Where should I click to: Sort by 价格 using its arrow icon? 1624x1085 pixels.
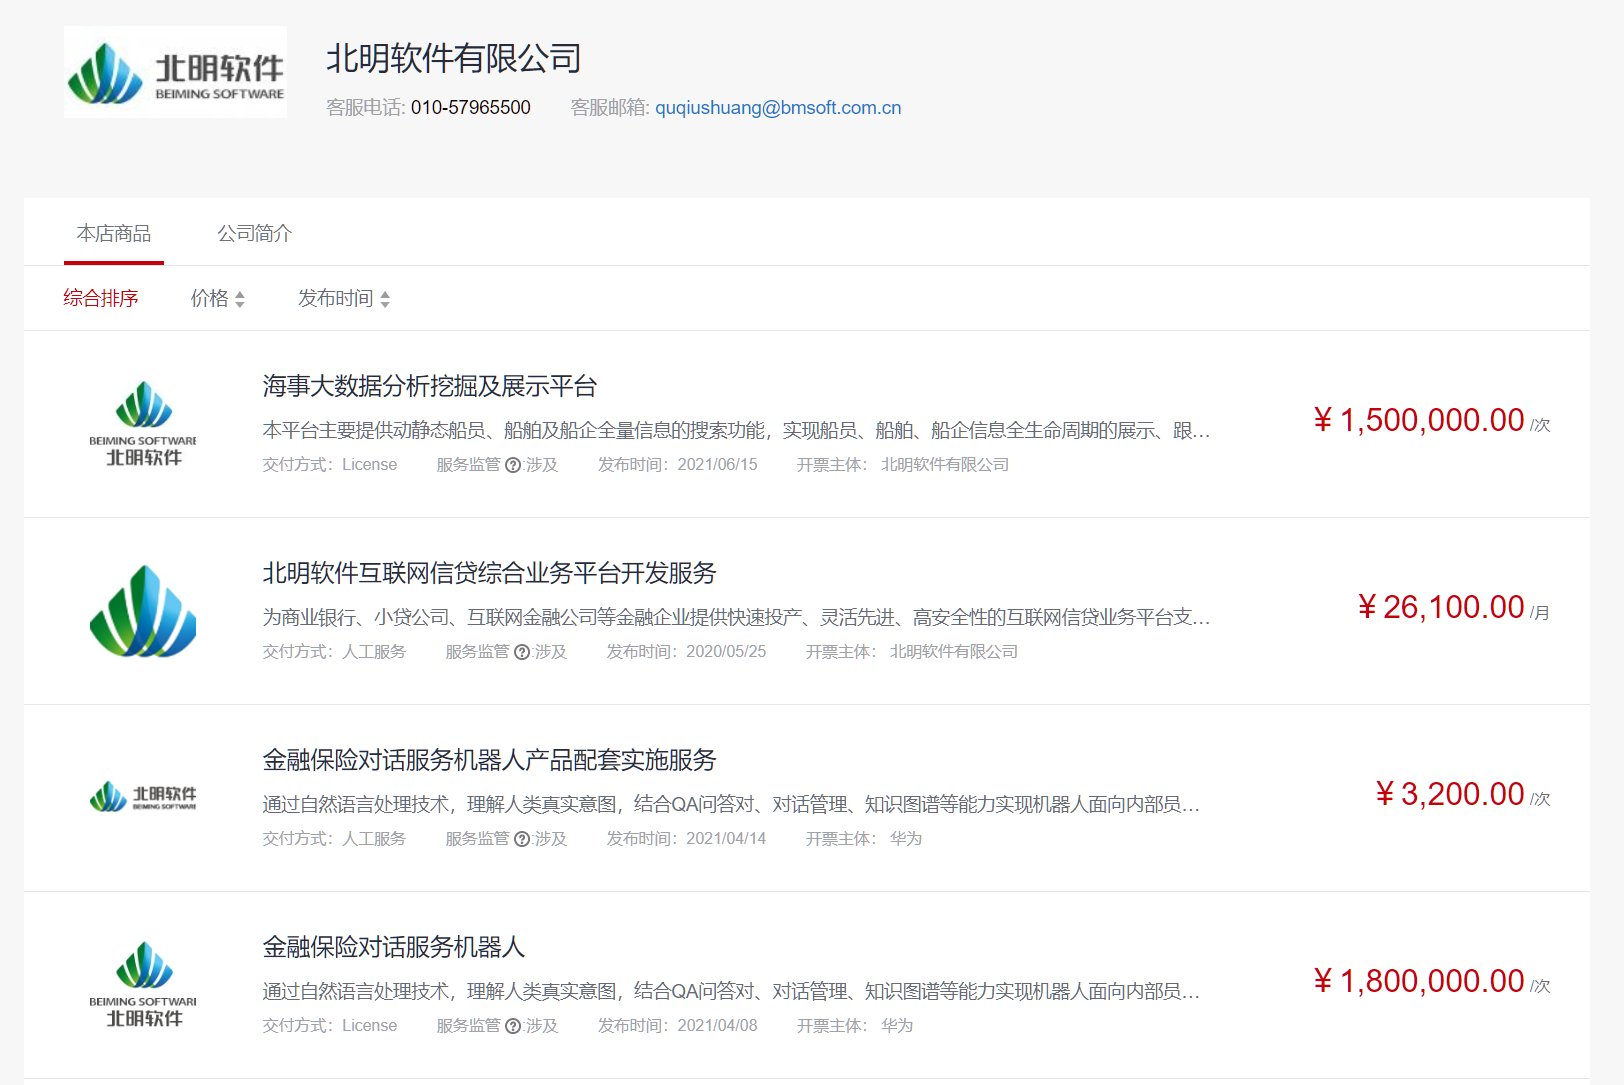pyautogui.click(x=240, y=299)
